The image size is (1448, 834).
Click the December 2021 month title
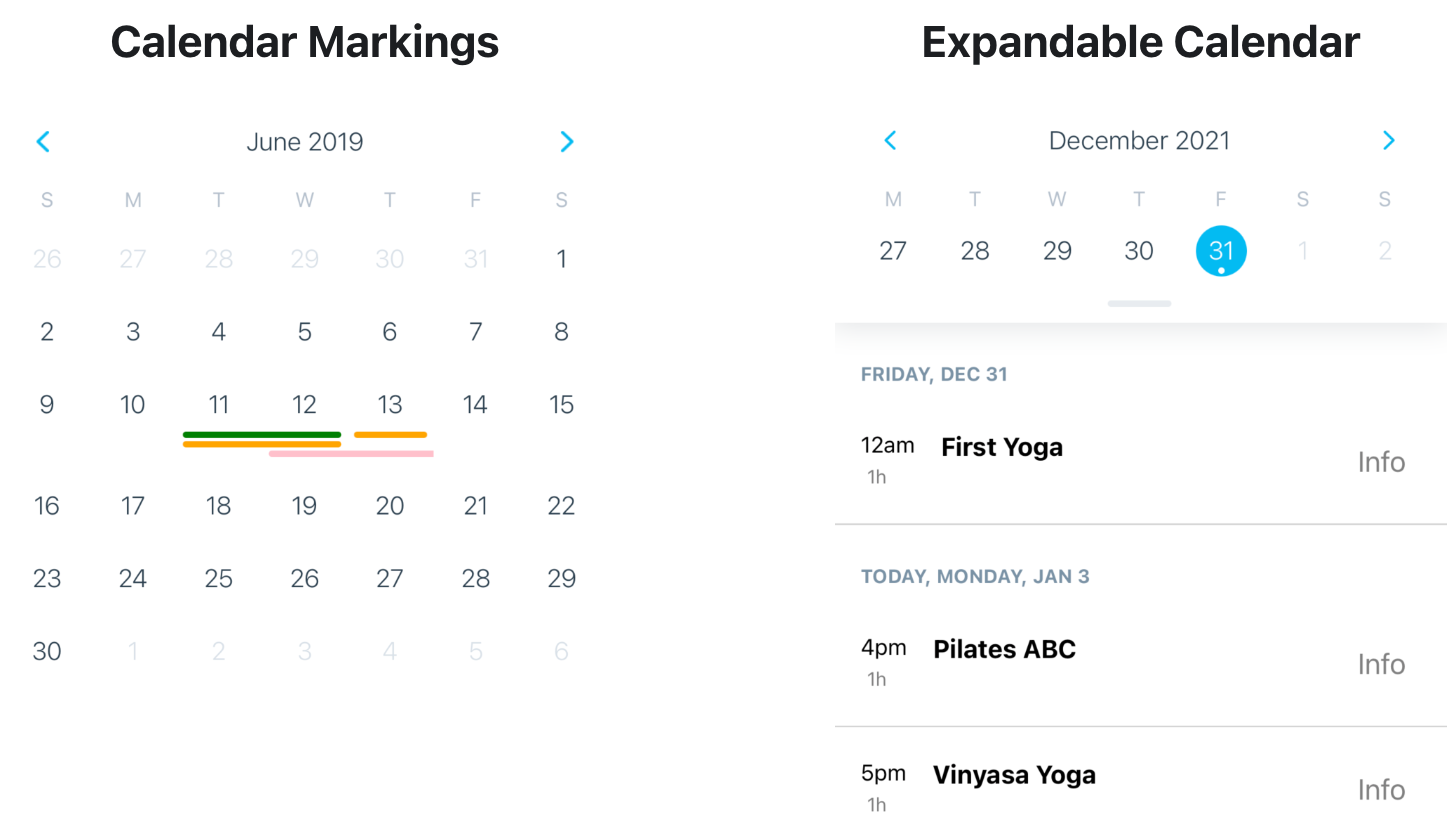pyautogui.click(x=1139, y=141)
